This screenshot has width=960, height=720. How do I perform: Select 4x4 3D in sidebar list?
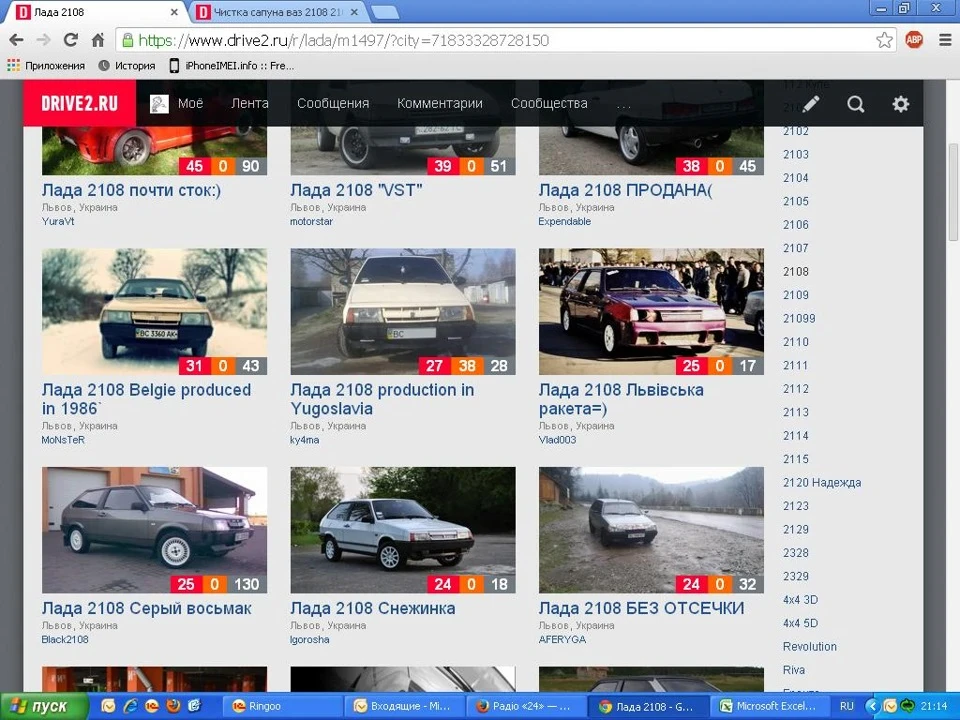800,600
